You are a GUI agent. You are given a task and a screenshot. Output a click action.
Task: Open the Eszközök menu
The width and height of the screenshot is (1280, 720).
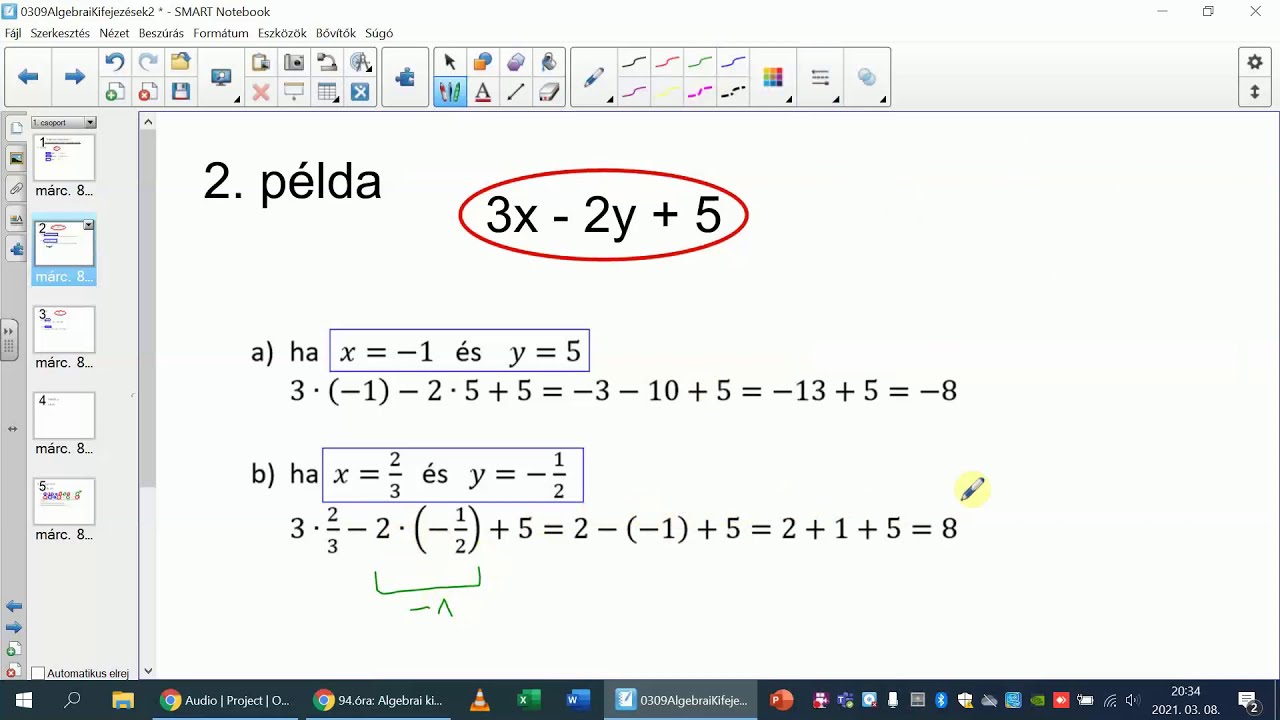click(282, 33)
